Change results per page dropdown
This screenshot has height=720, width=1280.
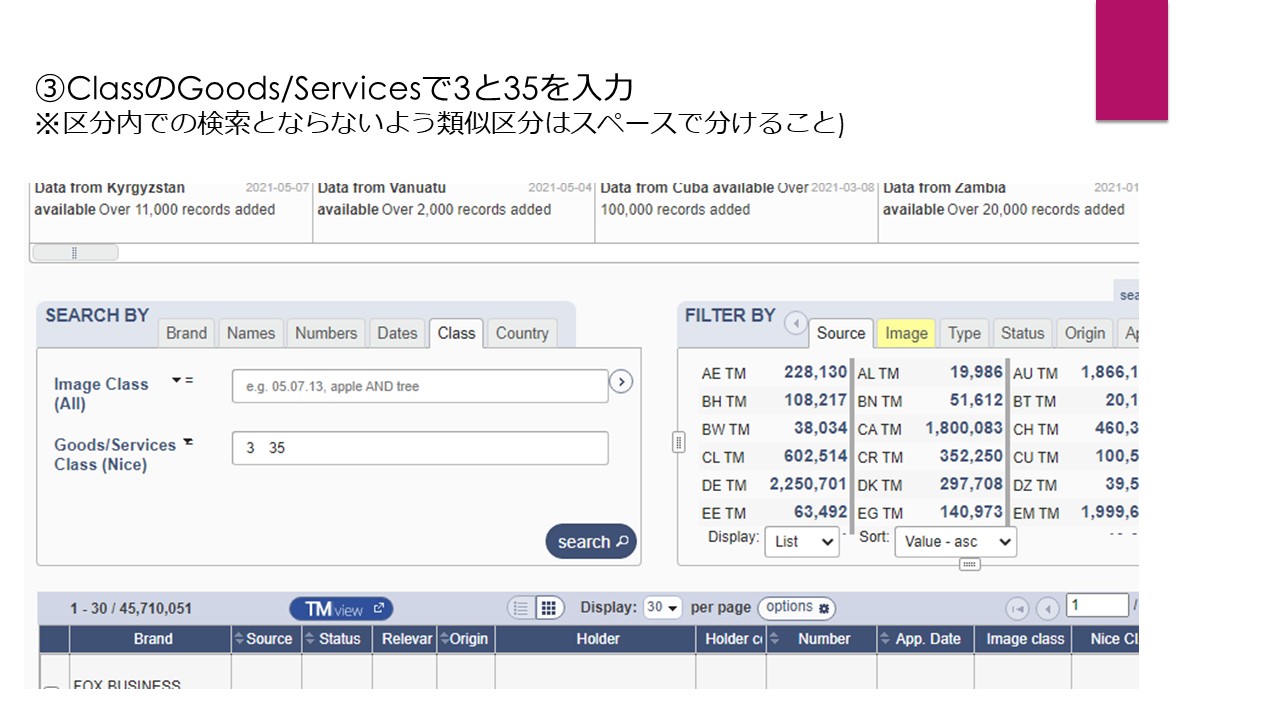[662, 607]
